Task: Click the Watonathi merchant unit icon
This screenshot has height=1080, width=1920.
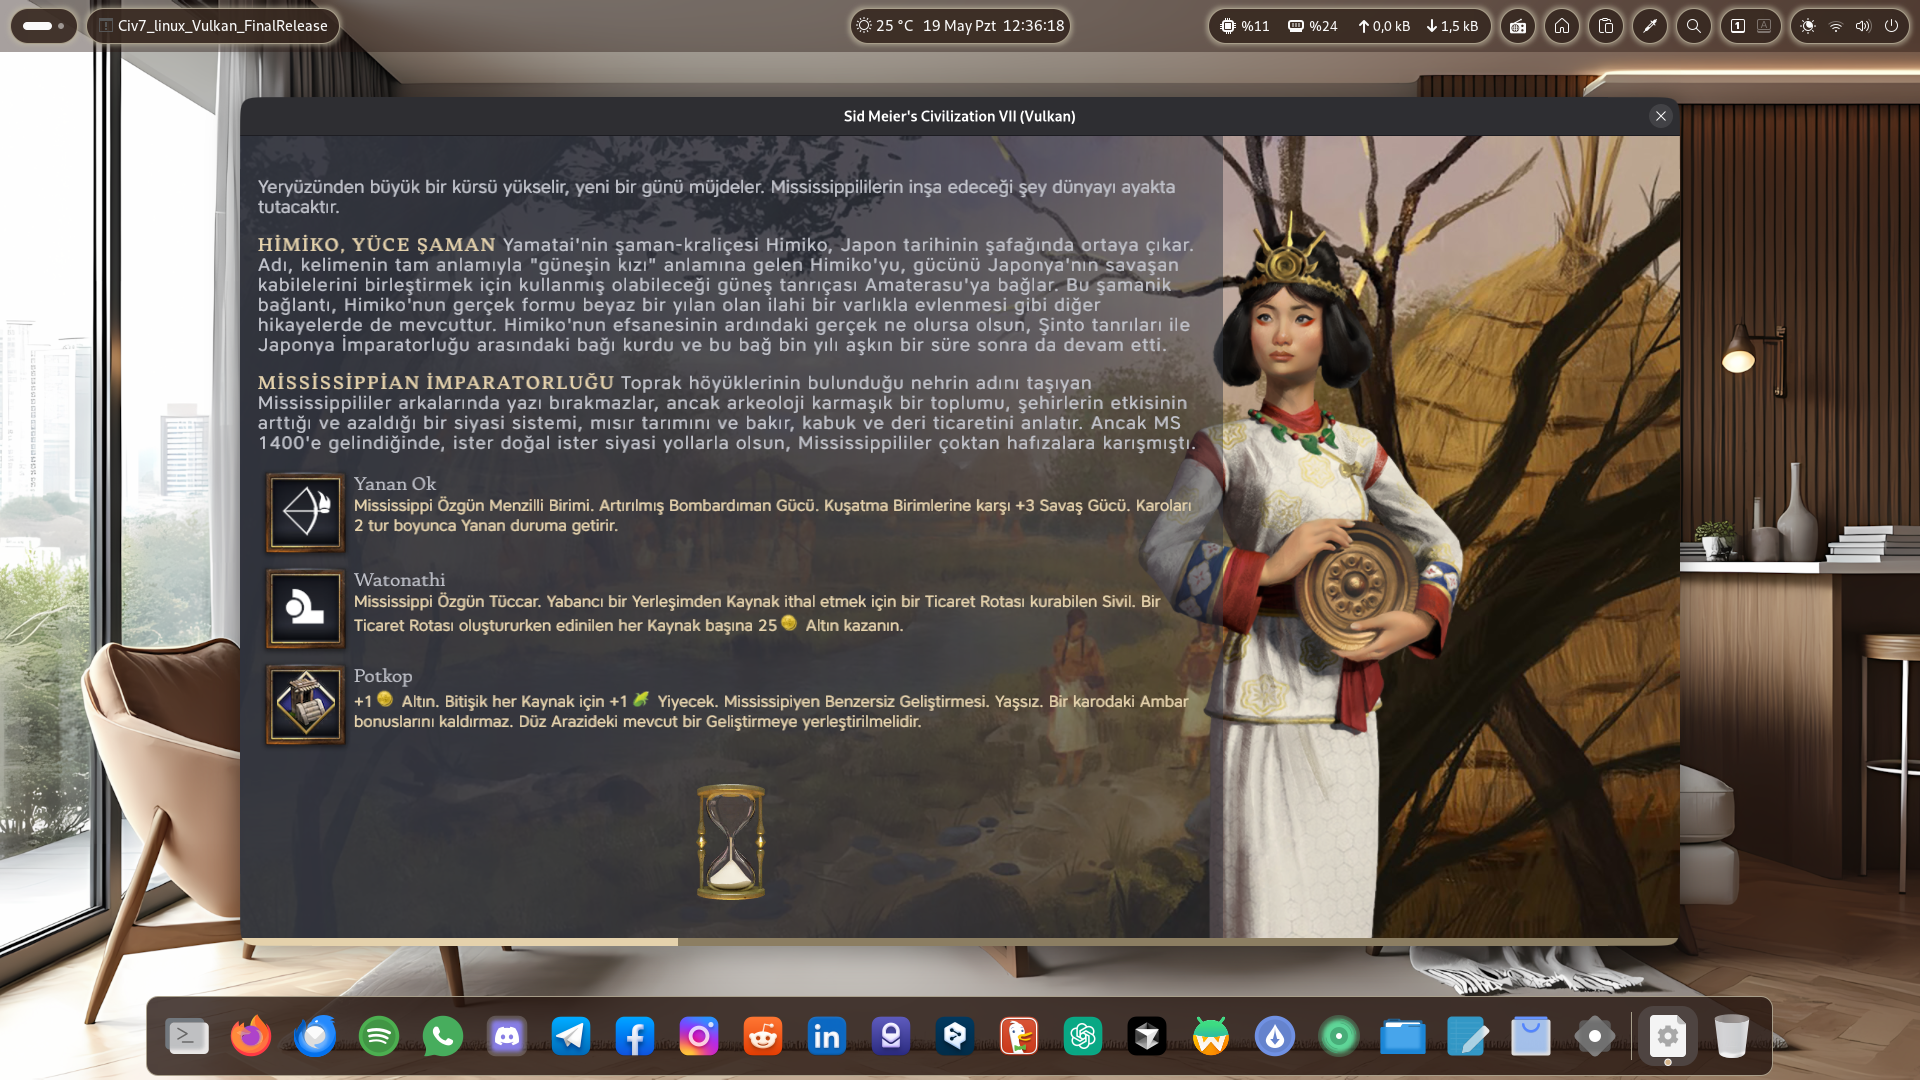Action: click(305, 608)
